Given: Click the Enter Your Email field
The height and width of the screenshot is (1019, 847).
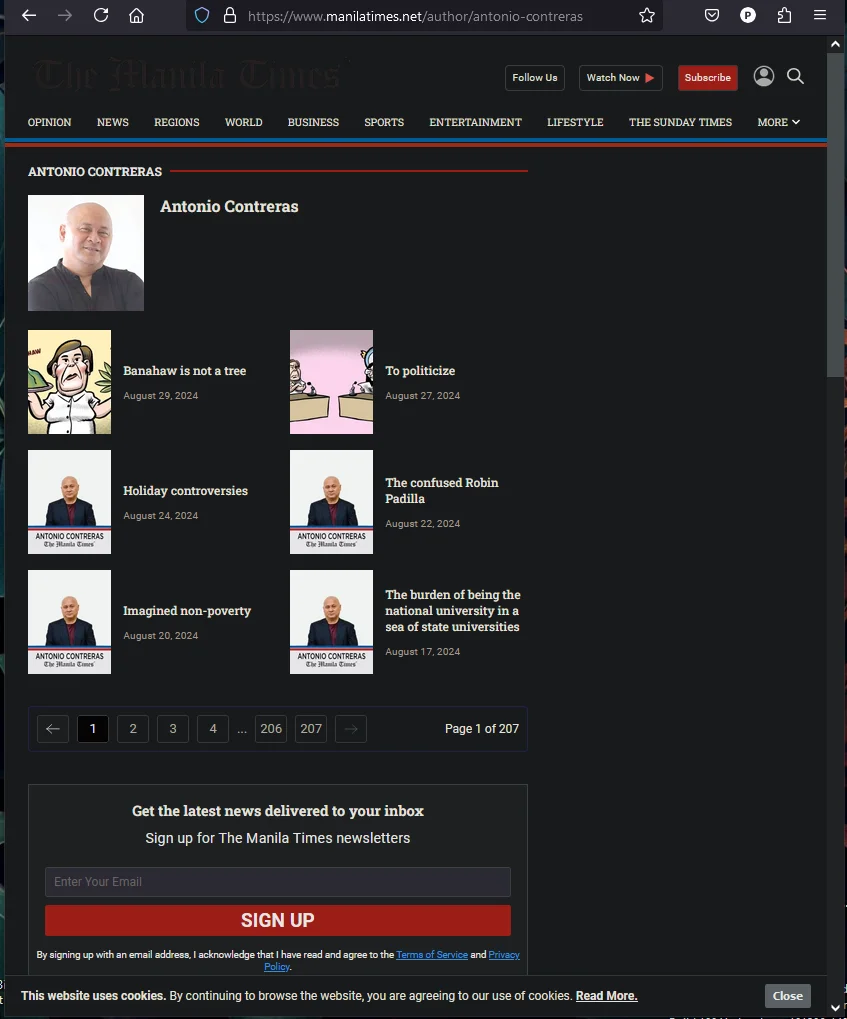Looking at the screenshot, I should (278, 882).
